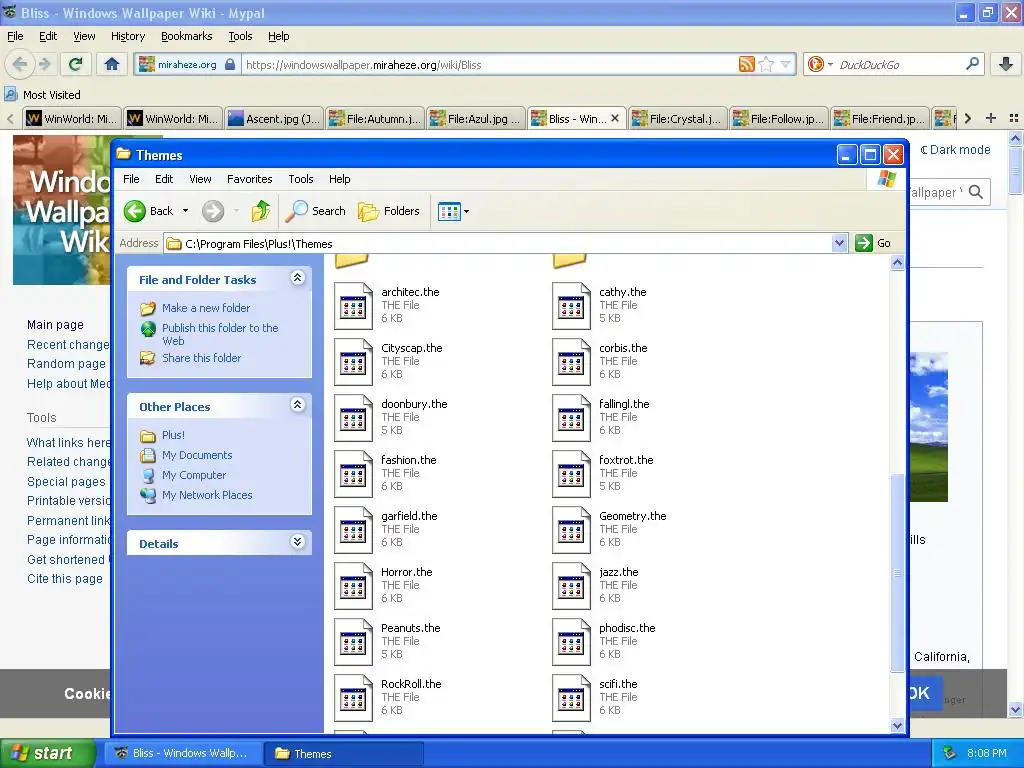Close the Bliss browser tab
1024x768 pixels.
click(615, 118)
